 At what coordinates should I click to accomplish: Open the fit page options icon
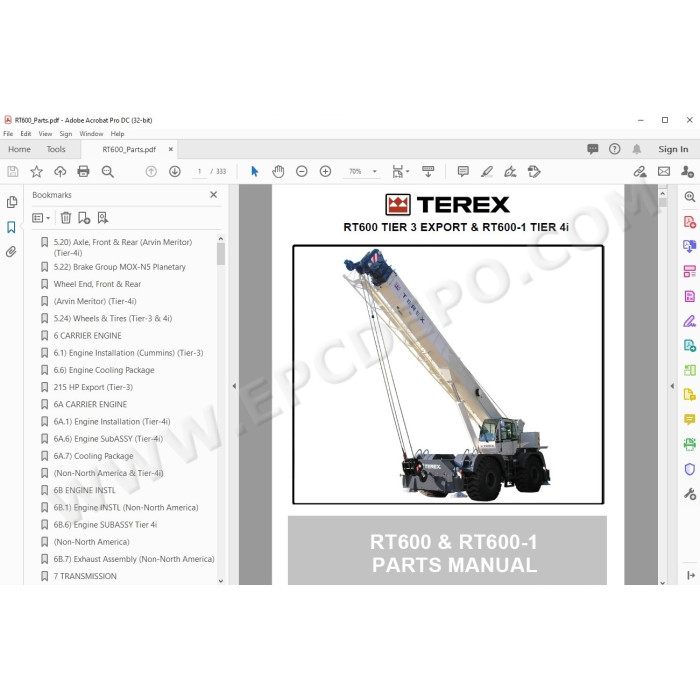pyautogui.click(x=400, y=171)
